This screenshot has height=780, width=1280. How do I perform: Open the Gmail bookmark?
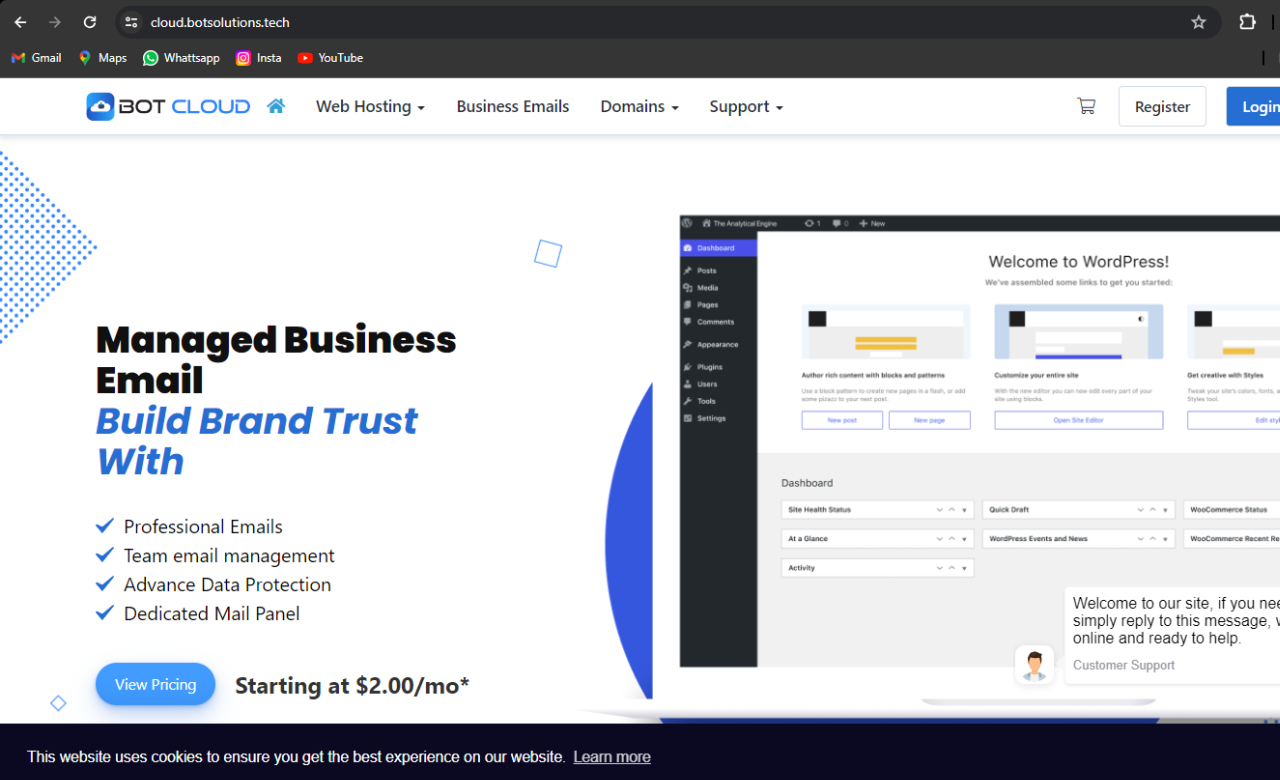tap(36, 58)
